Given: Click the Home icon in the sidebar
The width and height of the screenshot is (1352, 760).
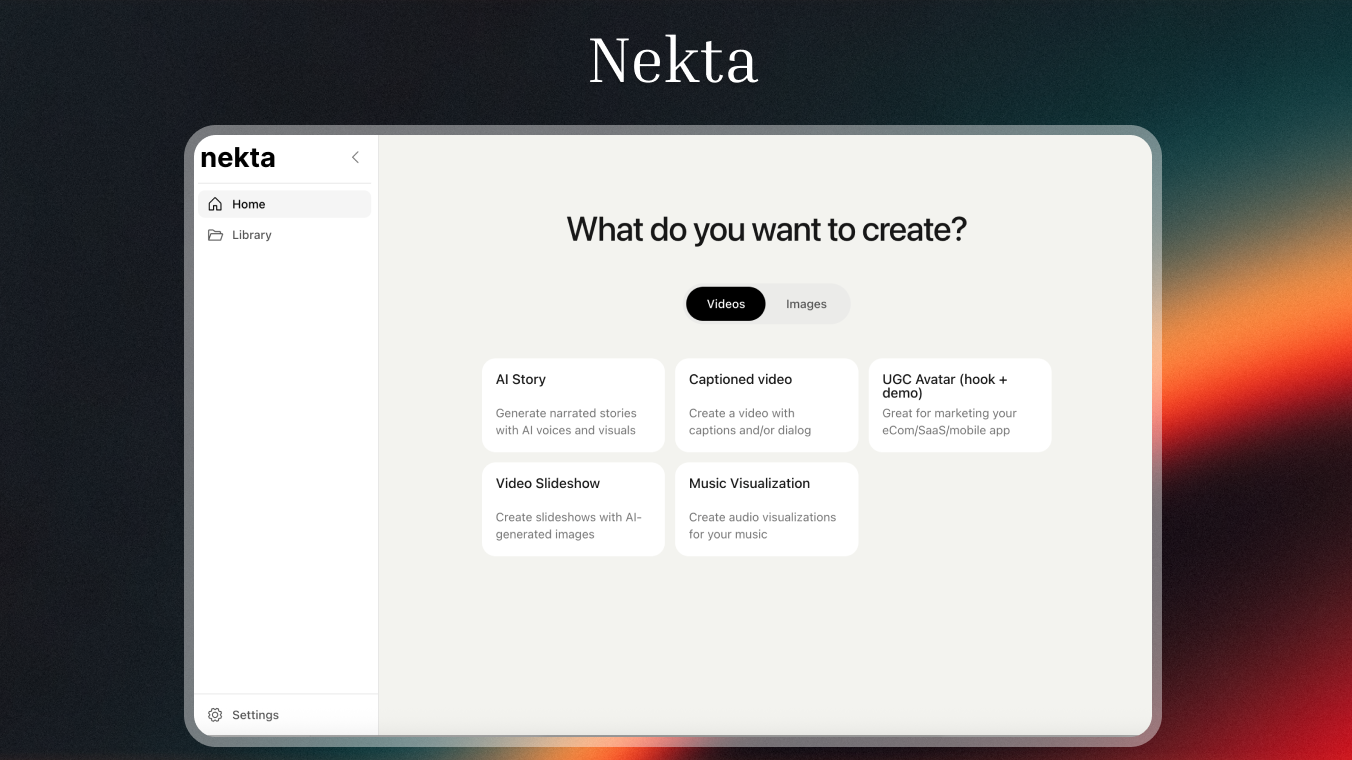Looking at the screenshot, I should (215, 203).
